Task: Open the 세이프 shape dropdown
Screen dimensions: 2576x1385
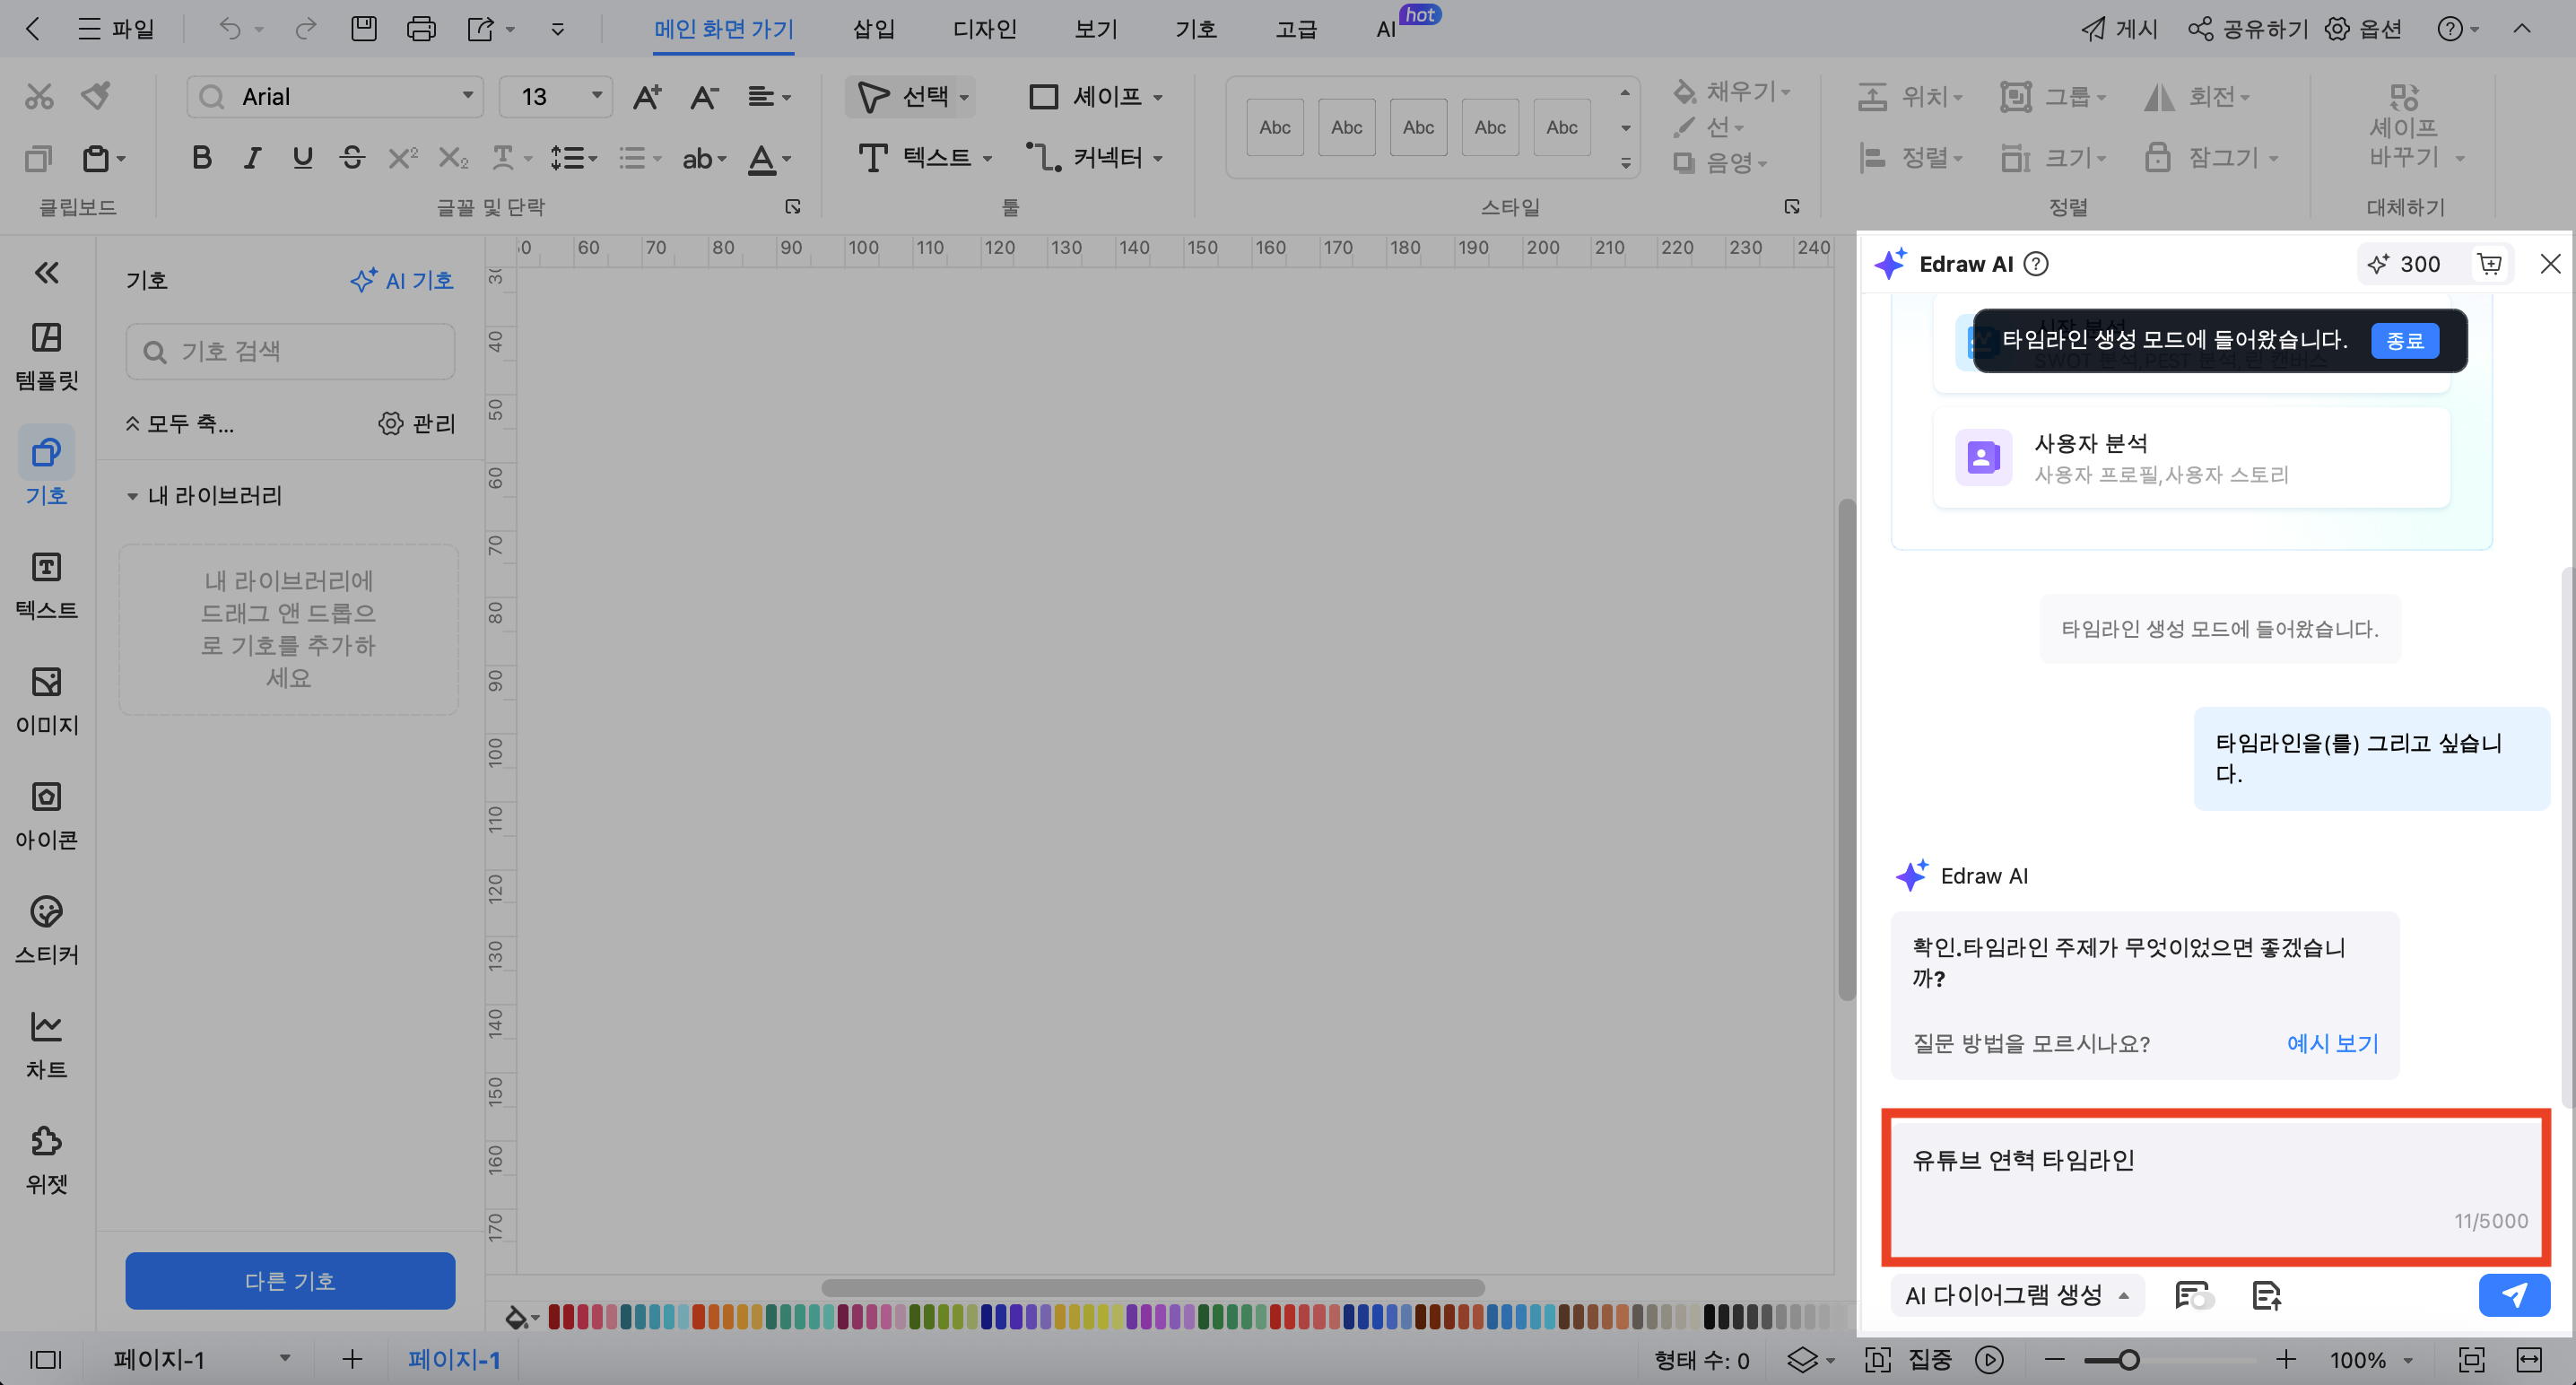Action: [x=1097, y=96]
